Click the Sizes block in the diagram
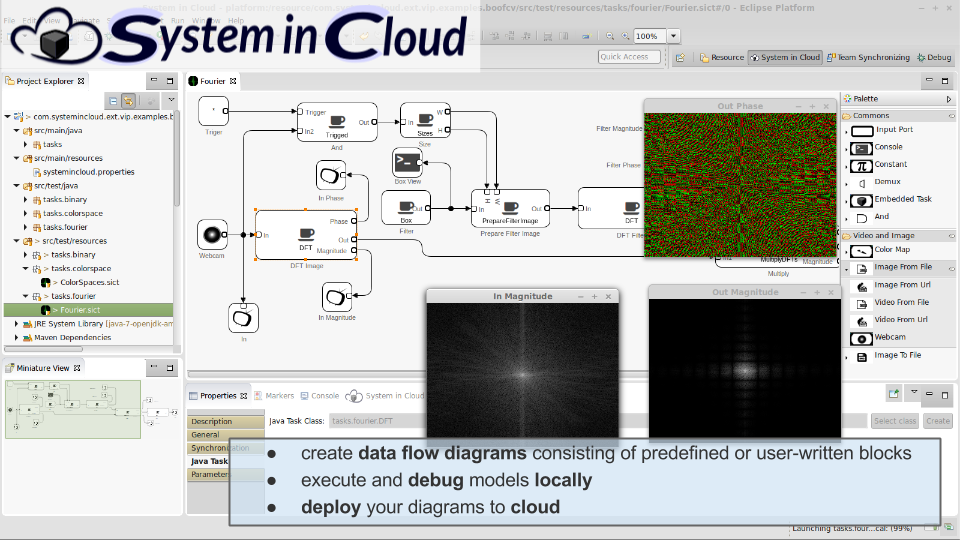The image size is (960, 540). pos(425,121)
